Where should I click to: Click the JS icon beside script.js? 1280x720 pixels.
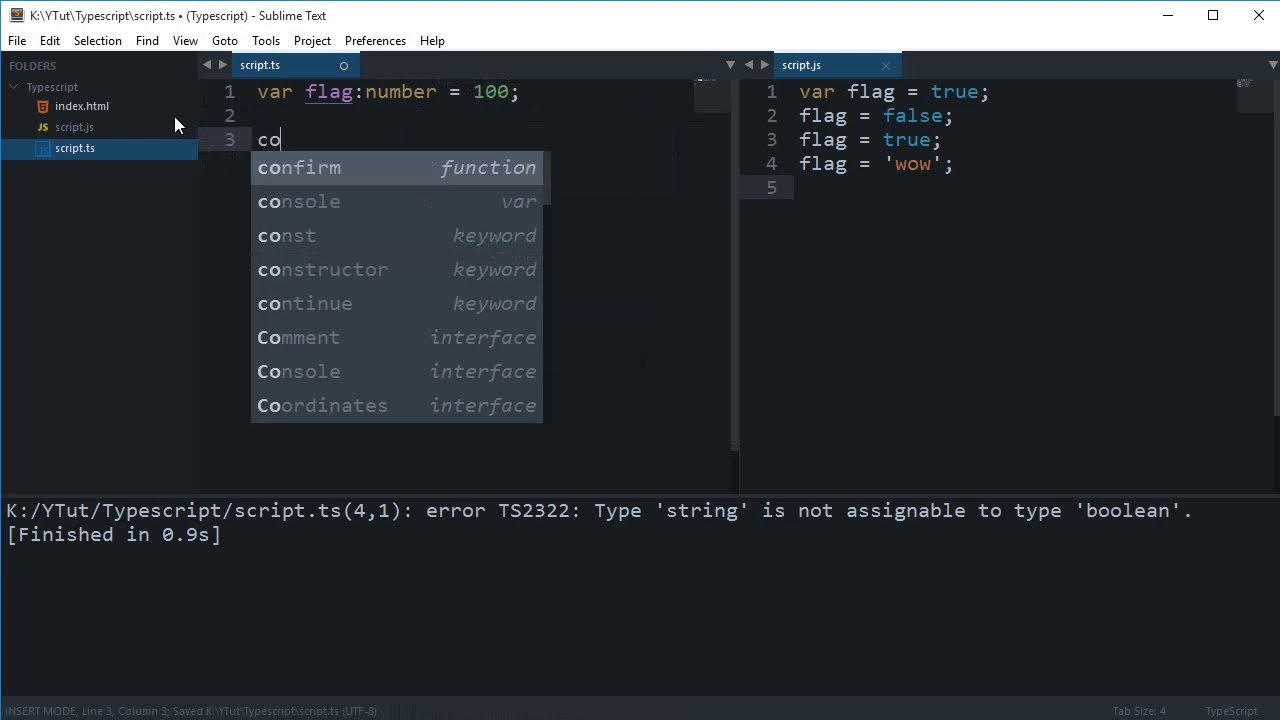42,127
